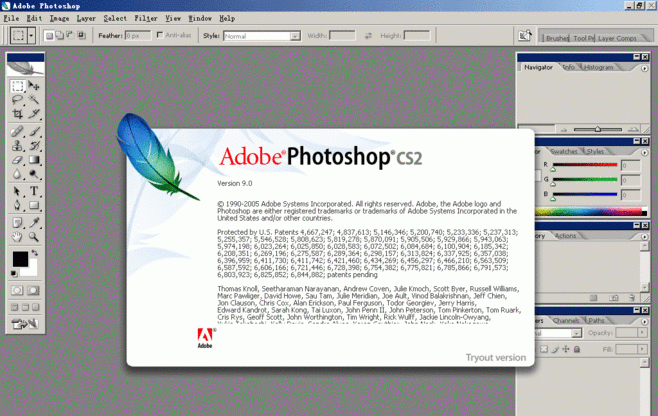Screen dimensions: 658x416
Task: Switch to the Channels tab
Action: click(x=566, y=321)
